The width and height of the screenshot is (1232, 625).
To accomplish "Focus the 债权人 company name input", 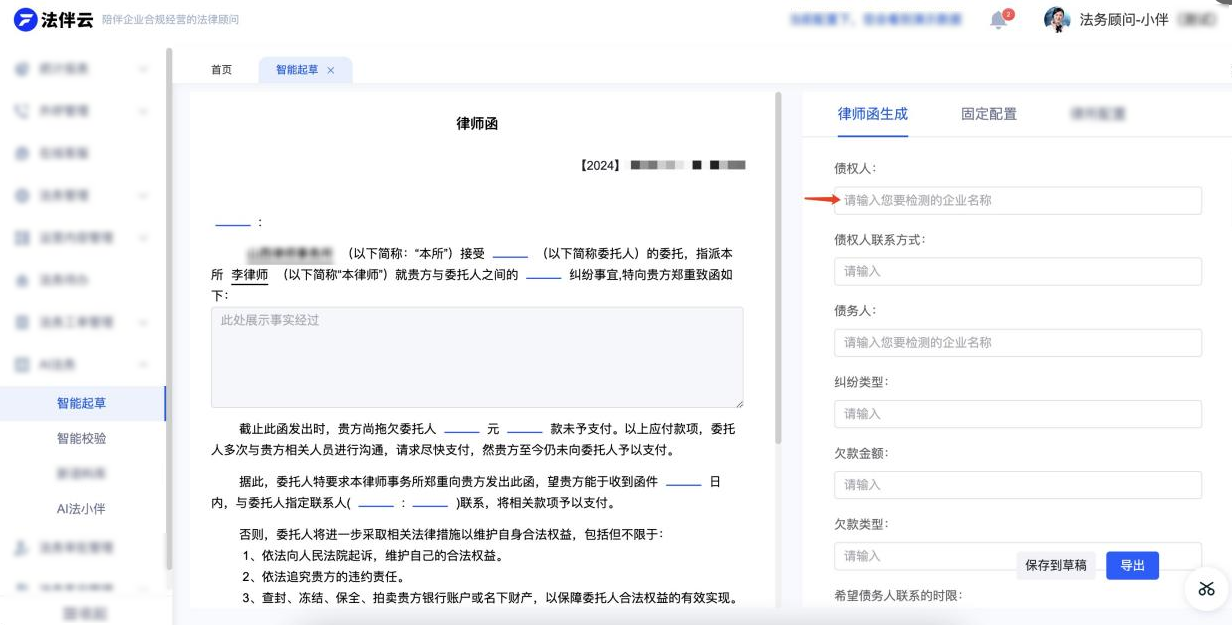I will click(x=1017, y=200).
